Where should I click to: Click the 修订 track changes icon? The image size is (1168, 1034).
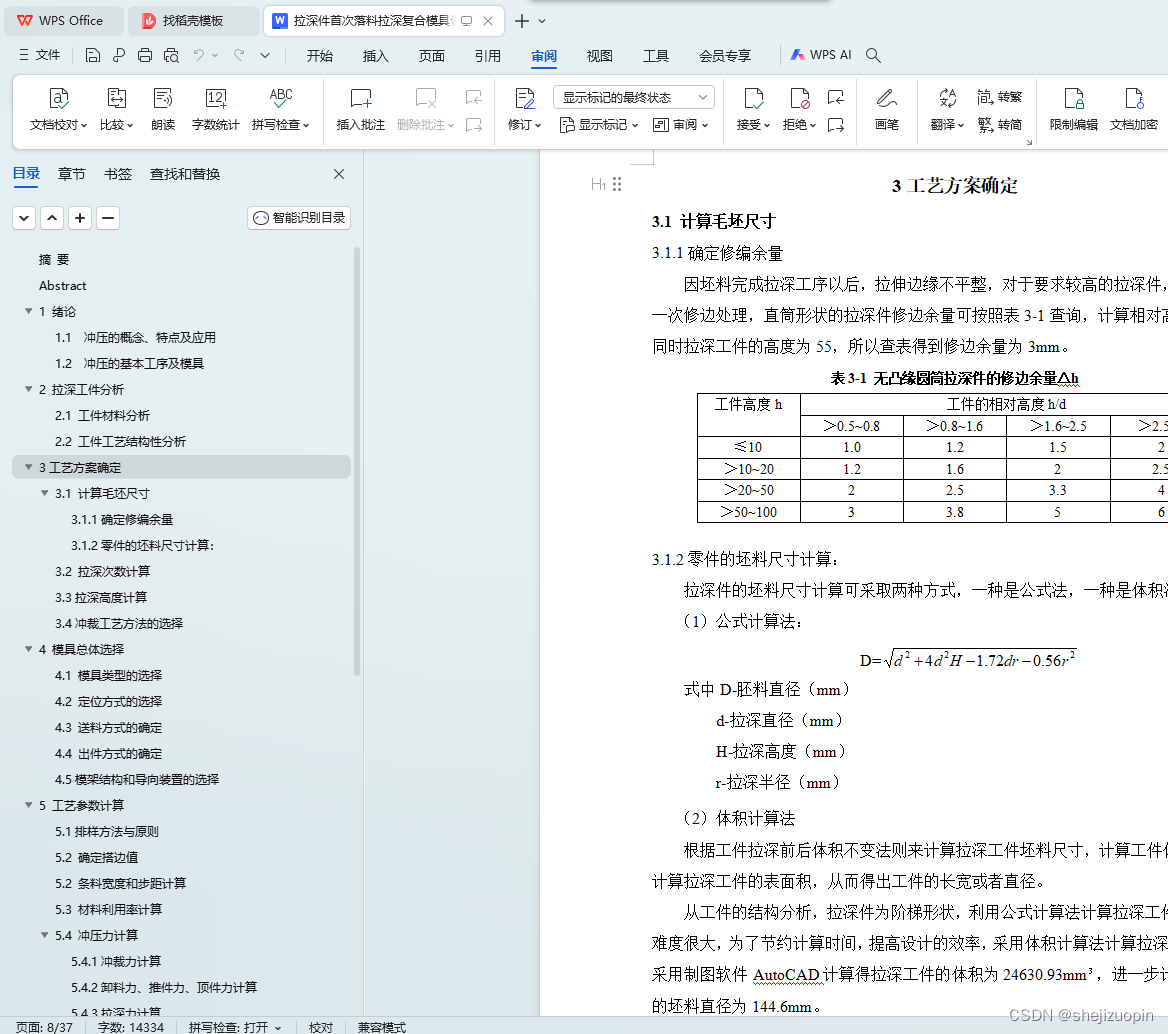(x=524, y=98)
